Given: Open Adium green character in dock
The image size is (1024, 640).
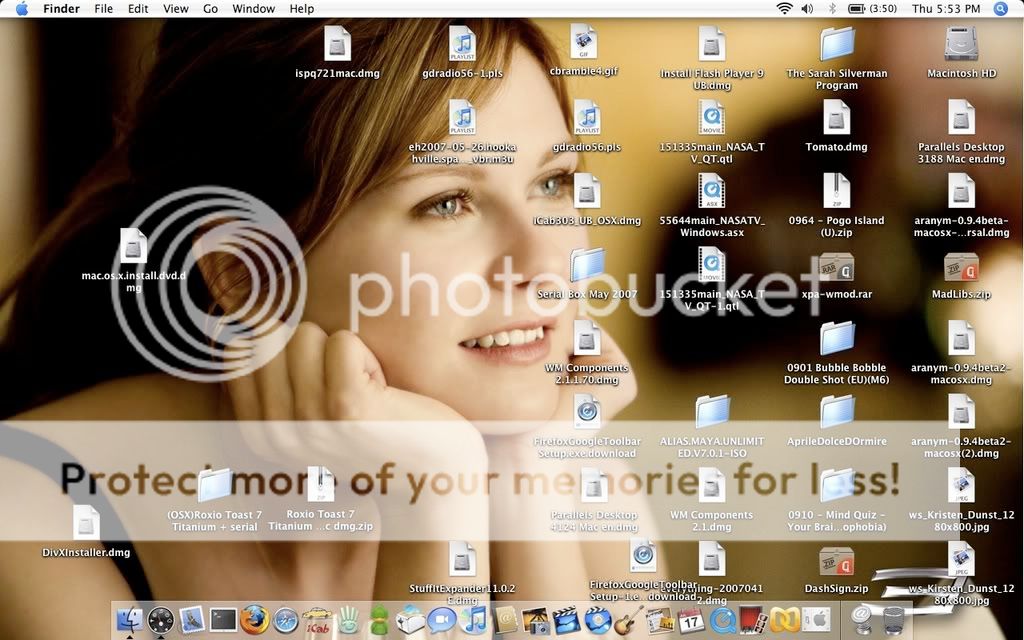Looking at the screenshot, I should 379,619.
